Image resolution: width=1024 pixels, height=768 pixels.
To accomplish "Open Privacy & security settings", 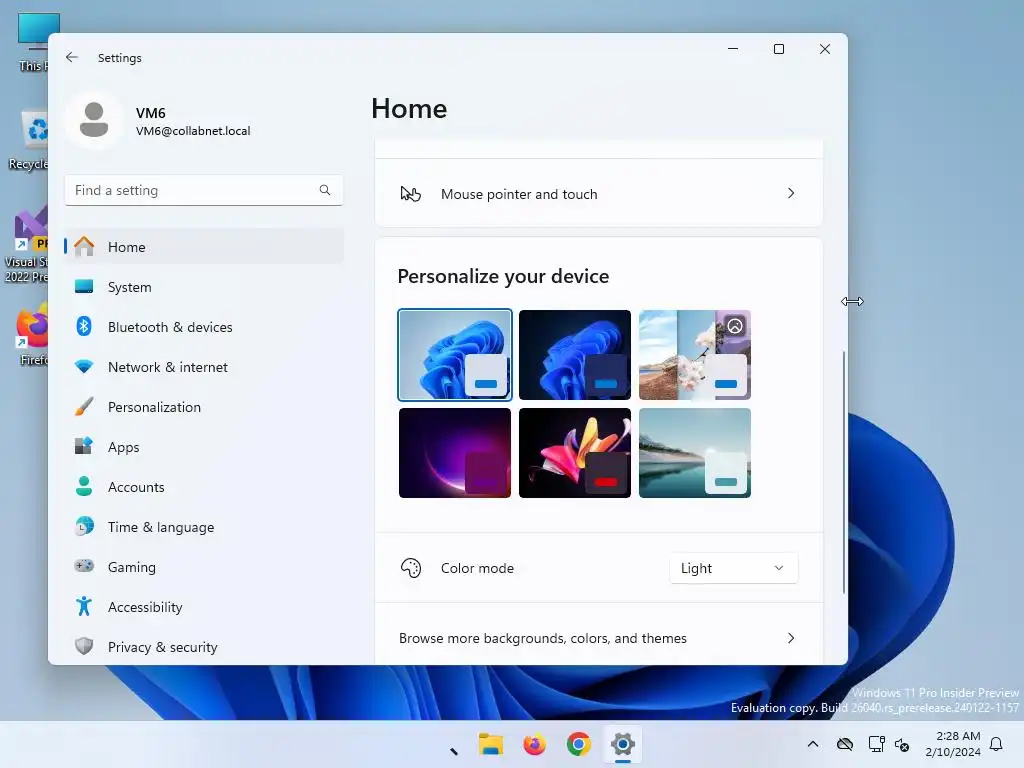I will pyautogui.click(x=204, y=647).
